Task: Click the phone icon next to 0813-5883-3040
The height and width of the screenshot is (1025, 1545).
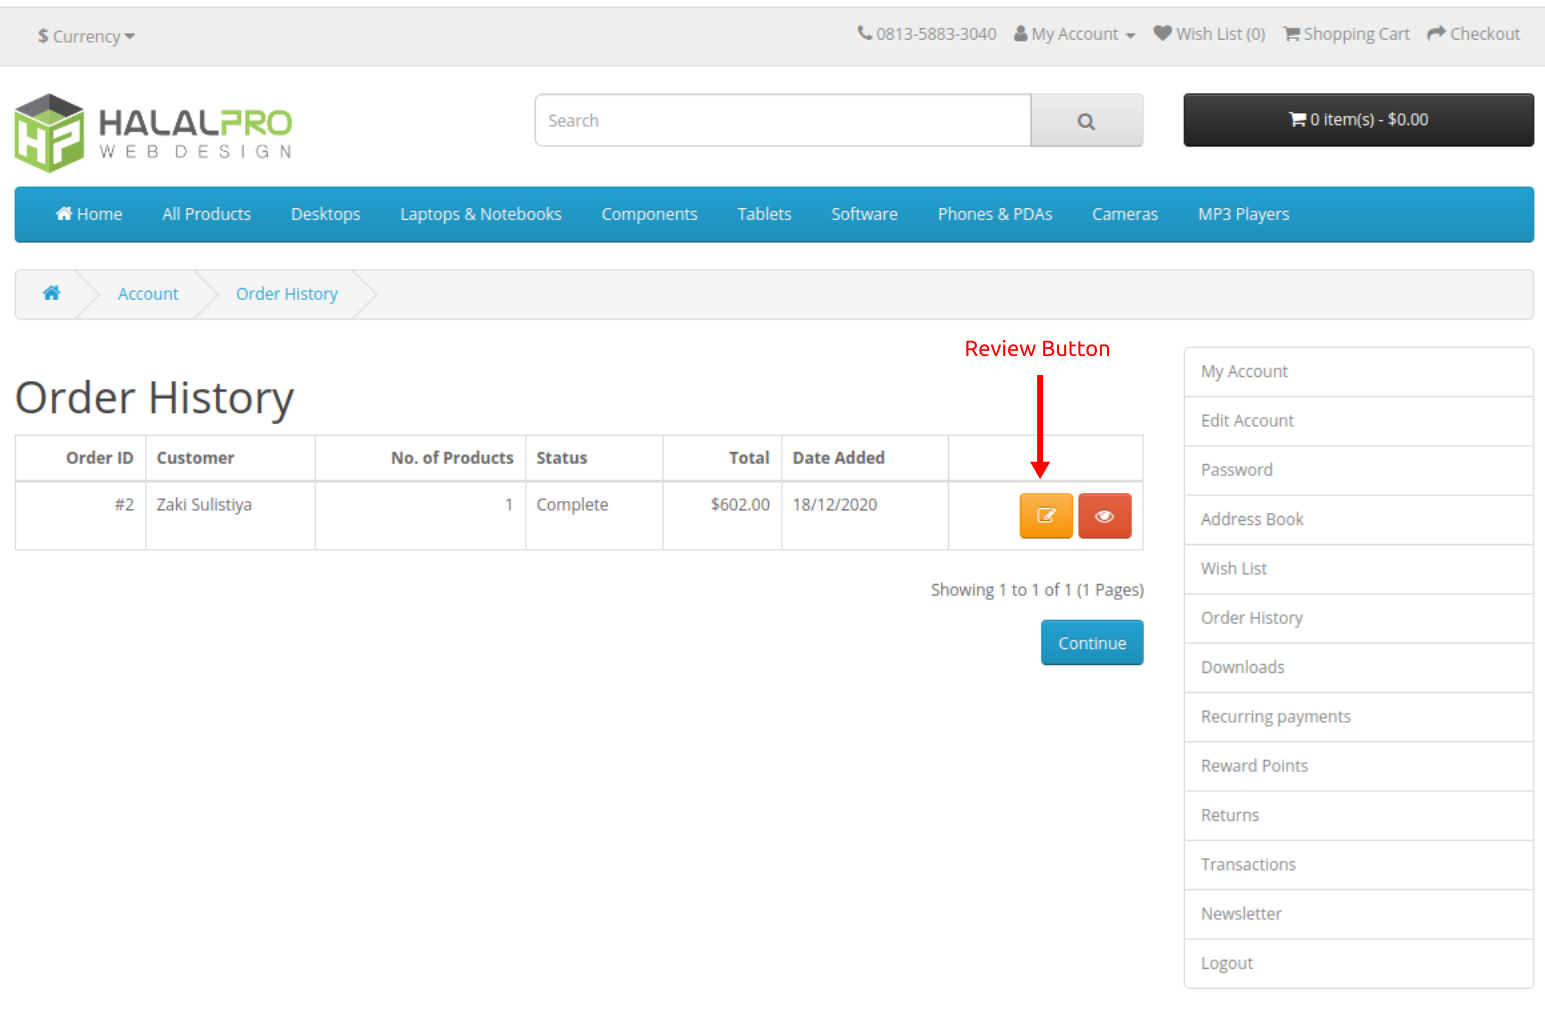Action: point(864,33)
